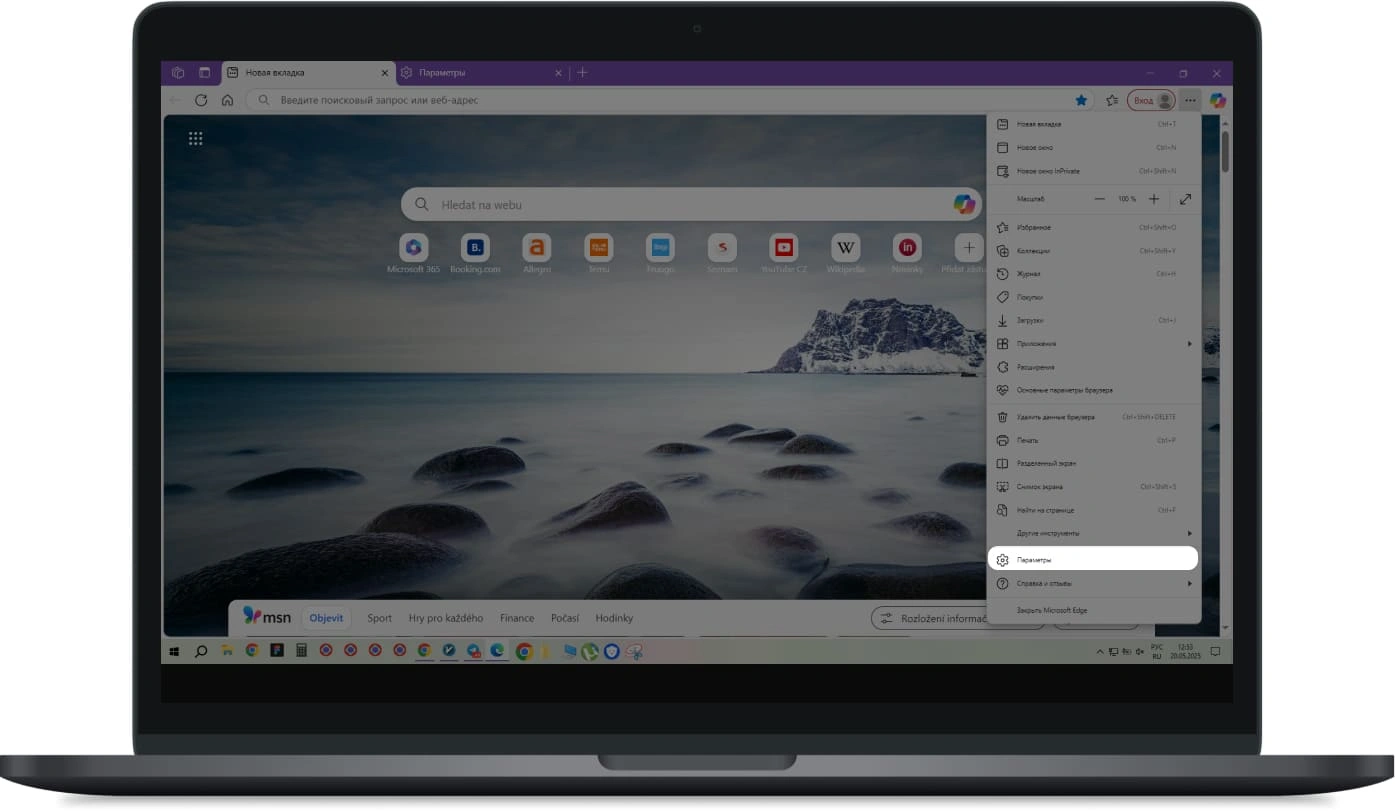
Task: Click the blue bookmark star in address bar
Action: [1081, 100]
